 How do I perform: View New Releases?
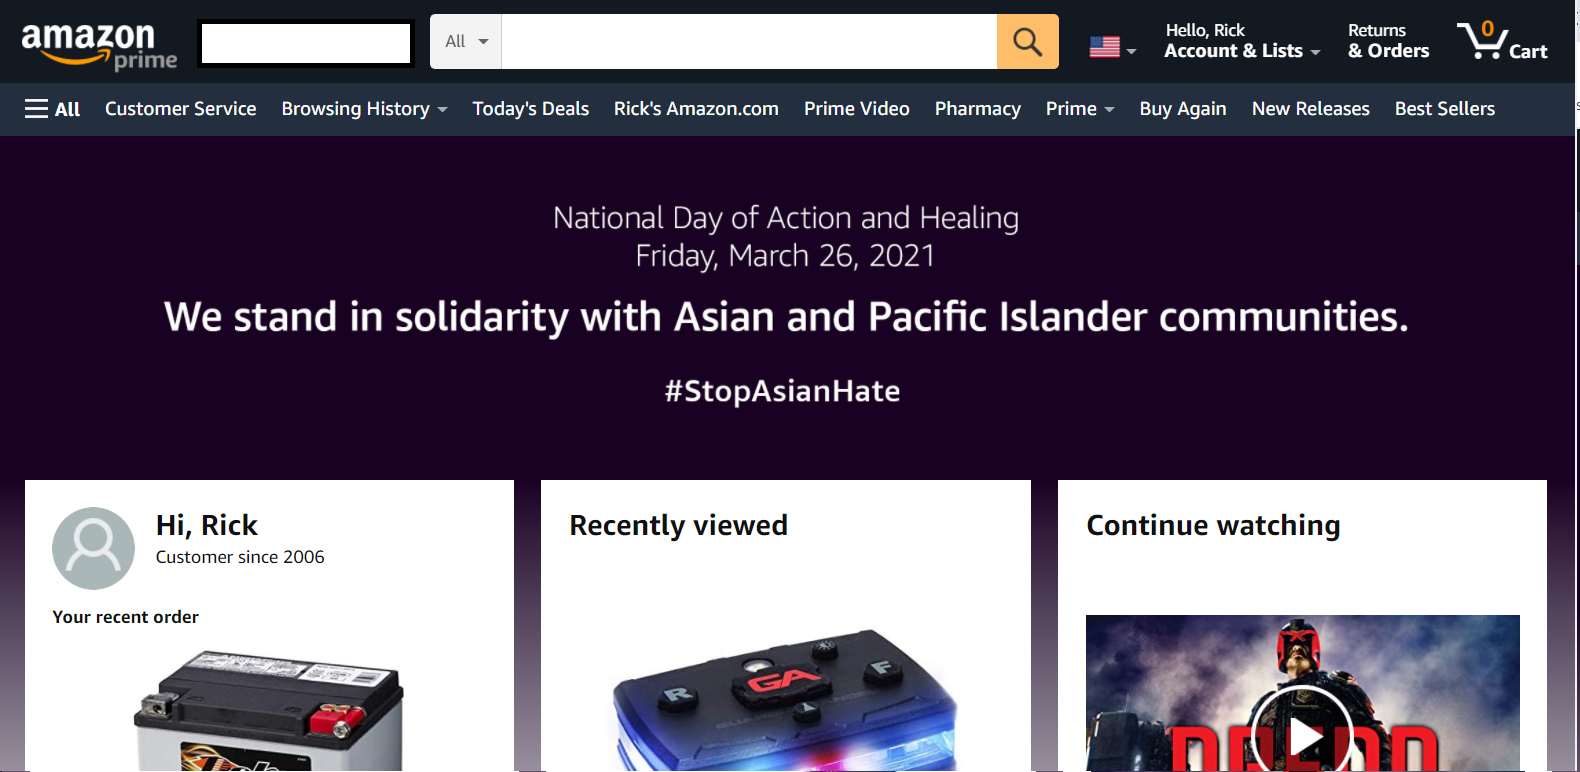pyautogui.click(x=1311, y=109)
